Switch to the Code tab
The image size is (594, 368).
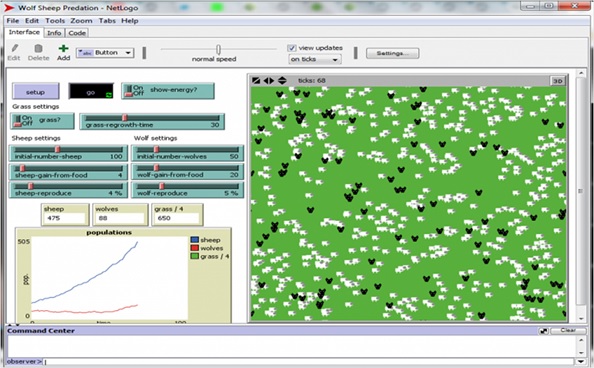tap(77, 33)
